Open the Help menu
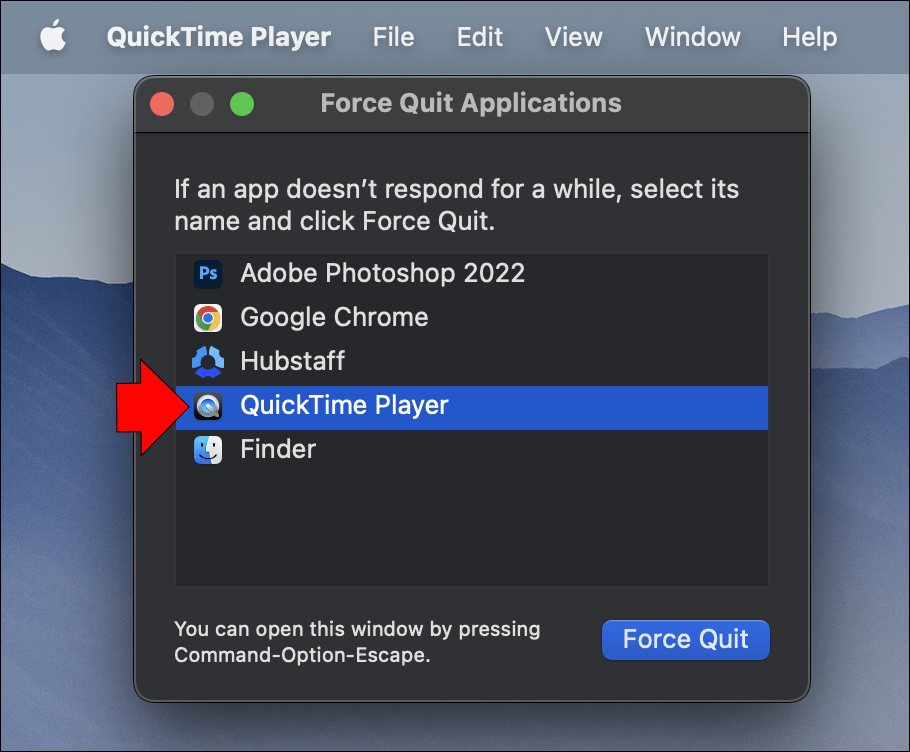Image resolution: width=910 pixels, height=752 pixels. pos(809,37)
